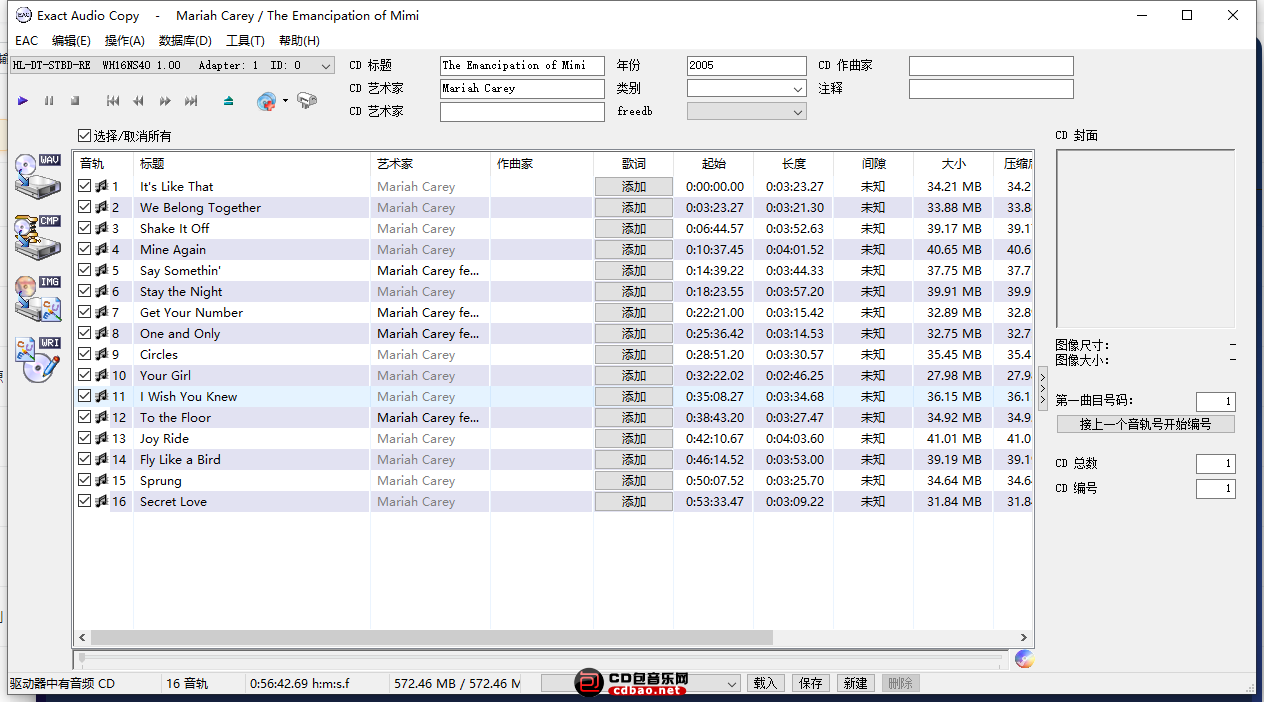Screen dimensions: 1264x702
Task: Click the Play button in playback controls
Action: pos(23,101)
